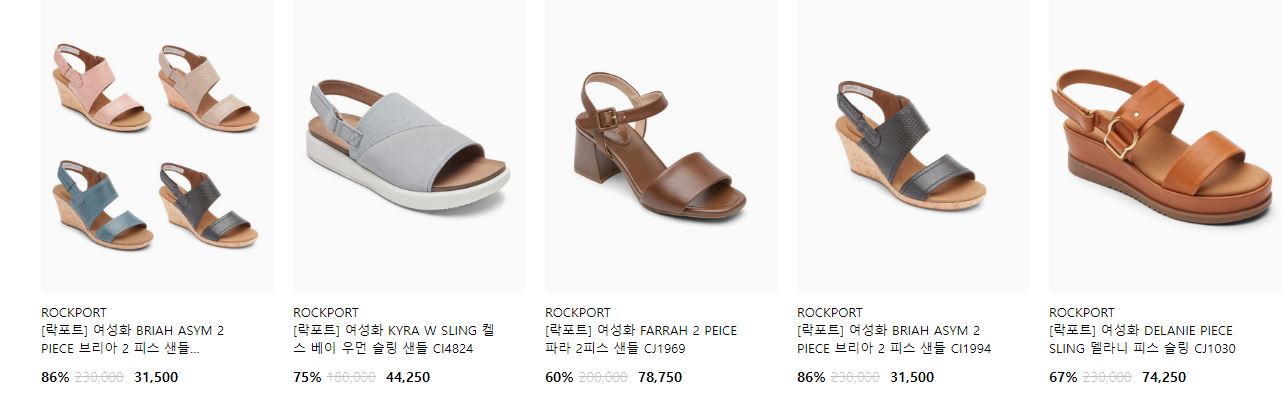Open the gray KYRA W SLING sandal image
The width and height of the screenshot is (1286, 402).
(409, 146)
